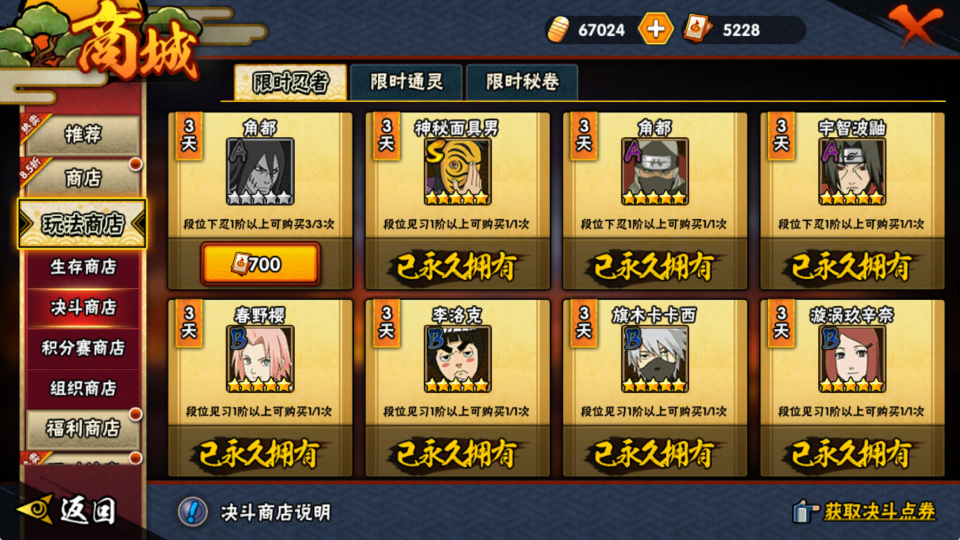This screenshot has height=540, width=960.
Task: Select 生存商店 in the sidebar
Action: 83,267
